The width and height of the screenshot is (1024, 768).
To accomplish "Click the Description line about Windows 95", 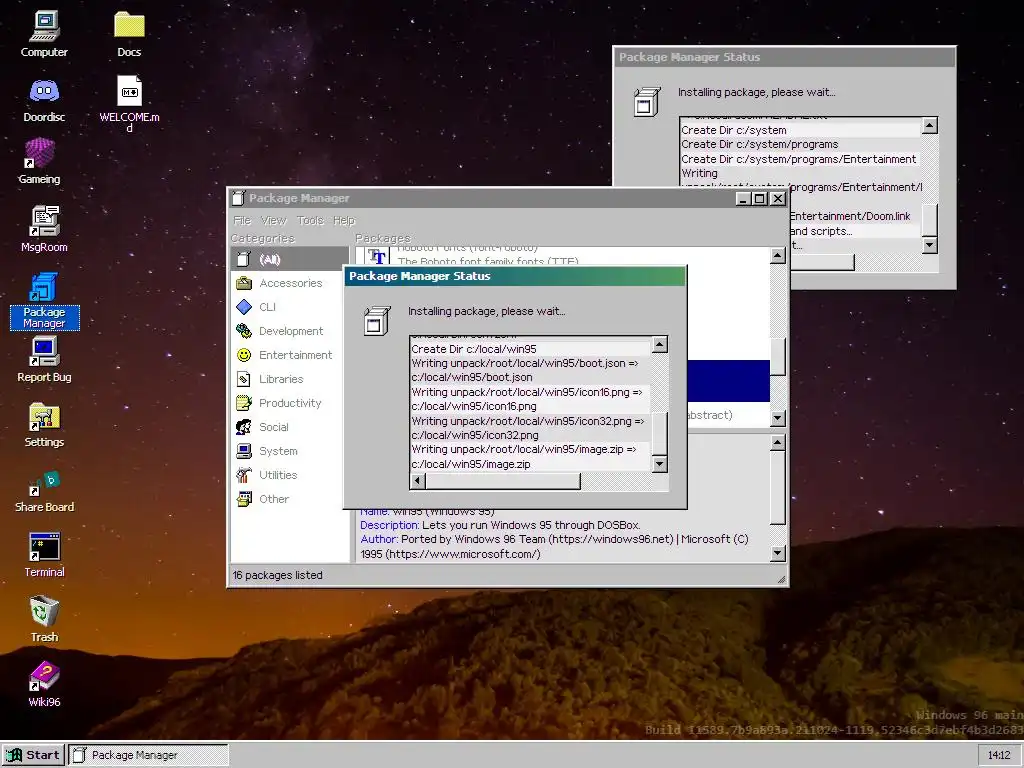I will click(x=500, y=525).
